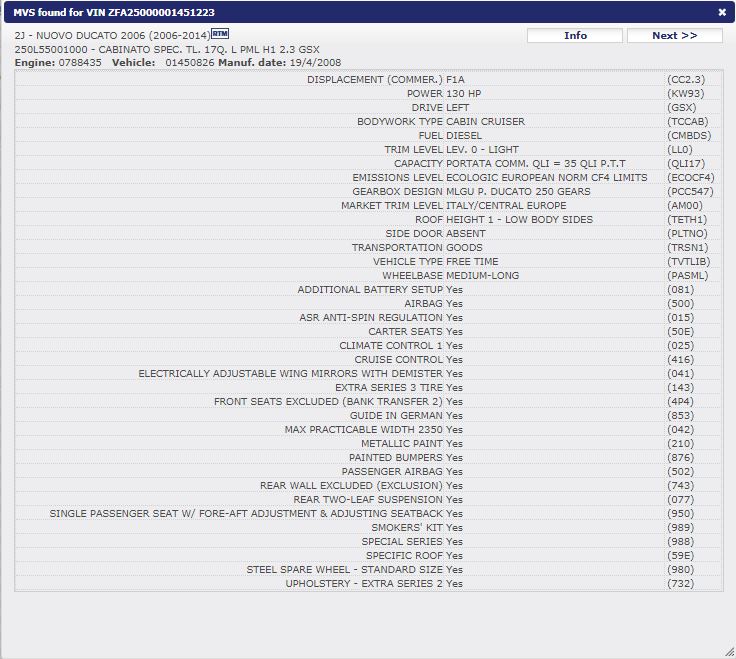The image size is (736, 659).
Task: Select the METALLIC PAINT Yes row
Action: tap(412, 443)
